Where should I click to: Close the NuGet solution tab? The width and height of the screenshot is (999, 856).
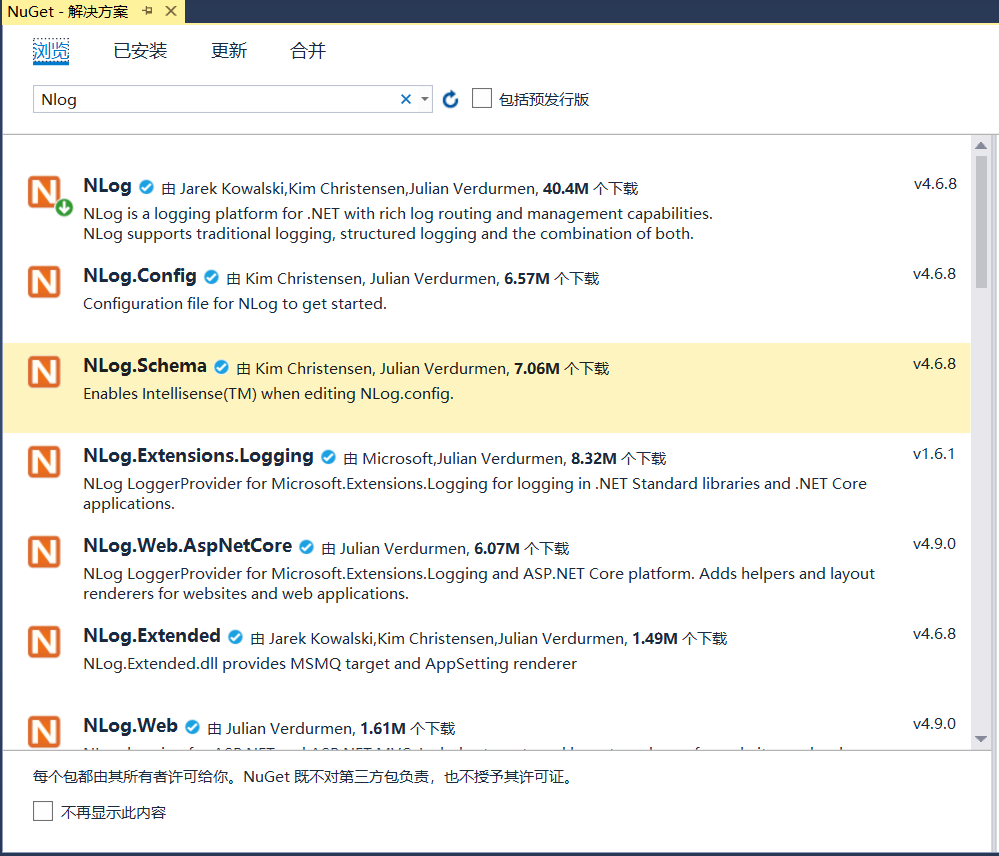point(171,11)
